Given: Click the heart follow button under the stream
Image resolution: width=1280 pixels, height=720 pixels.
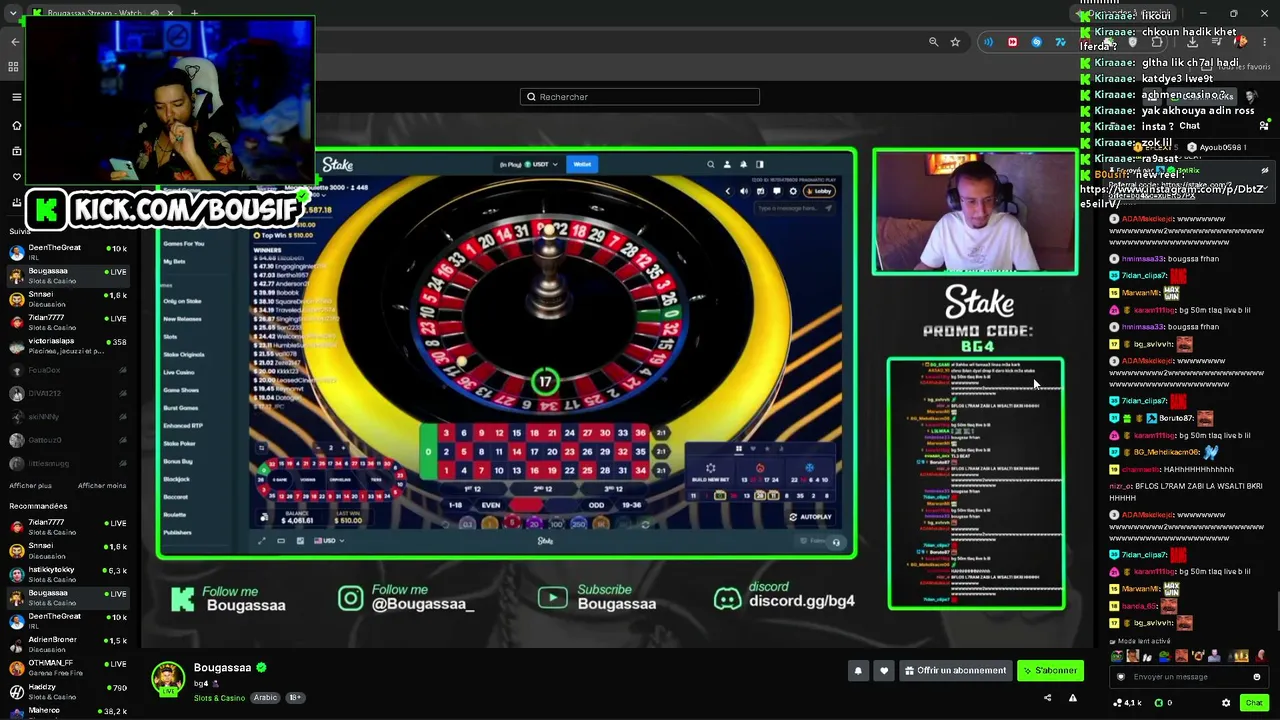Looking at the screenshot, I should pos(884,671).
